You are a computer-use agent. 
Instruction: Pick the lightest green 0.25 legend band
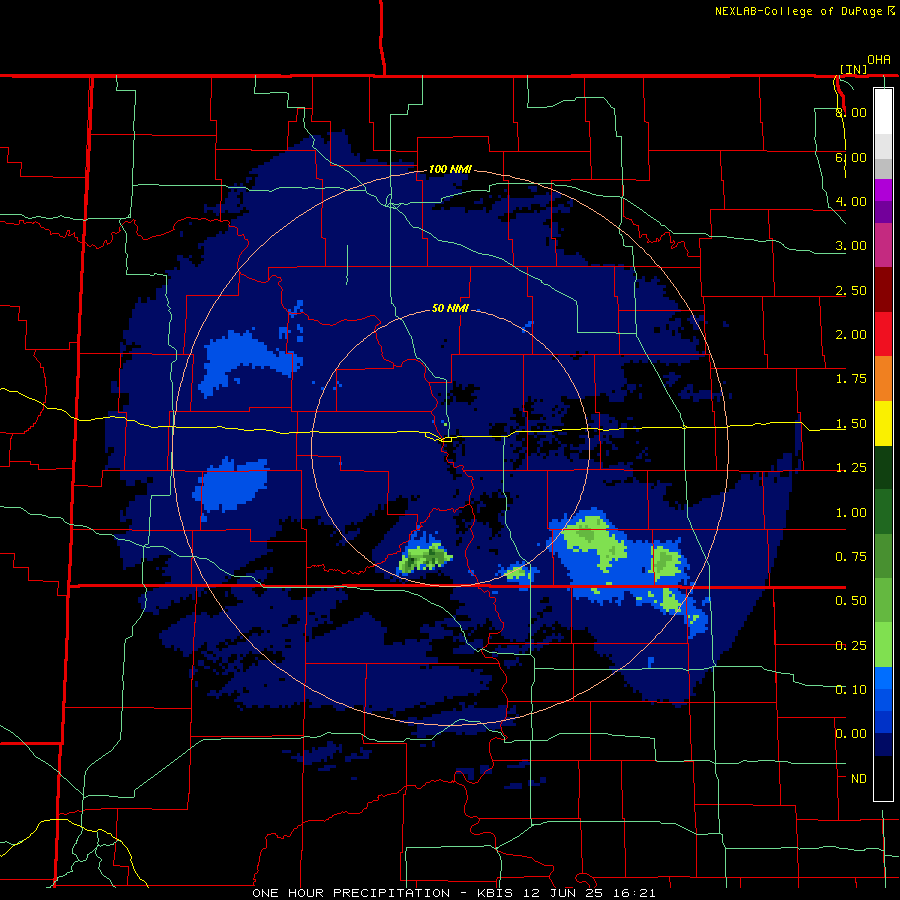(x=883, y=645)
